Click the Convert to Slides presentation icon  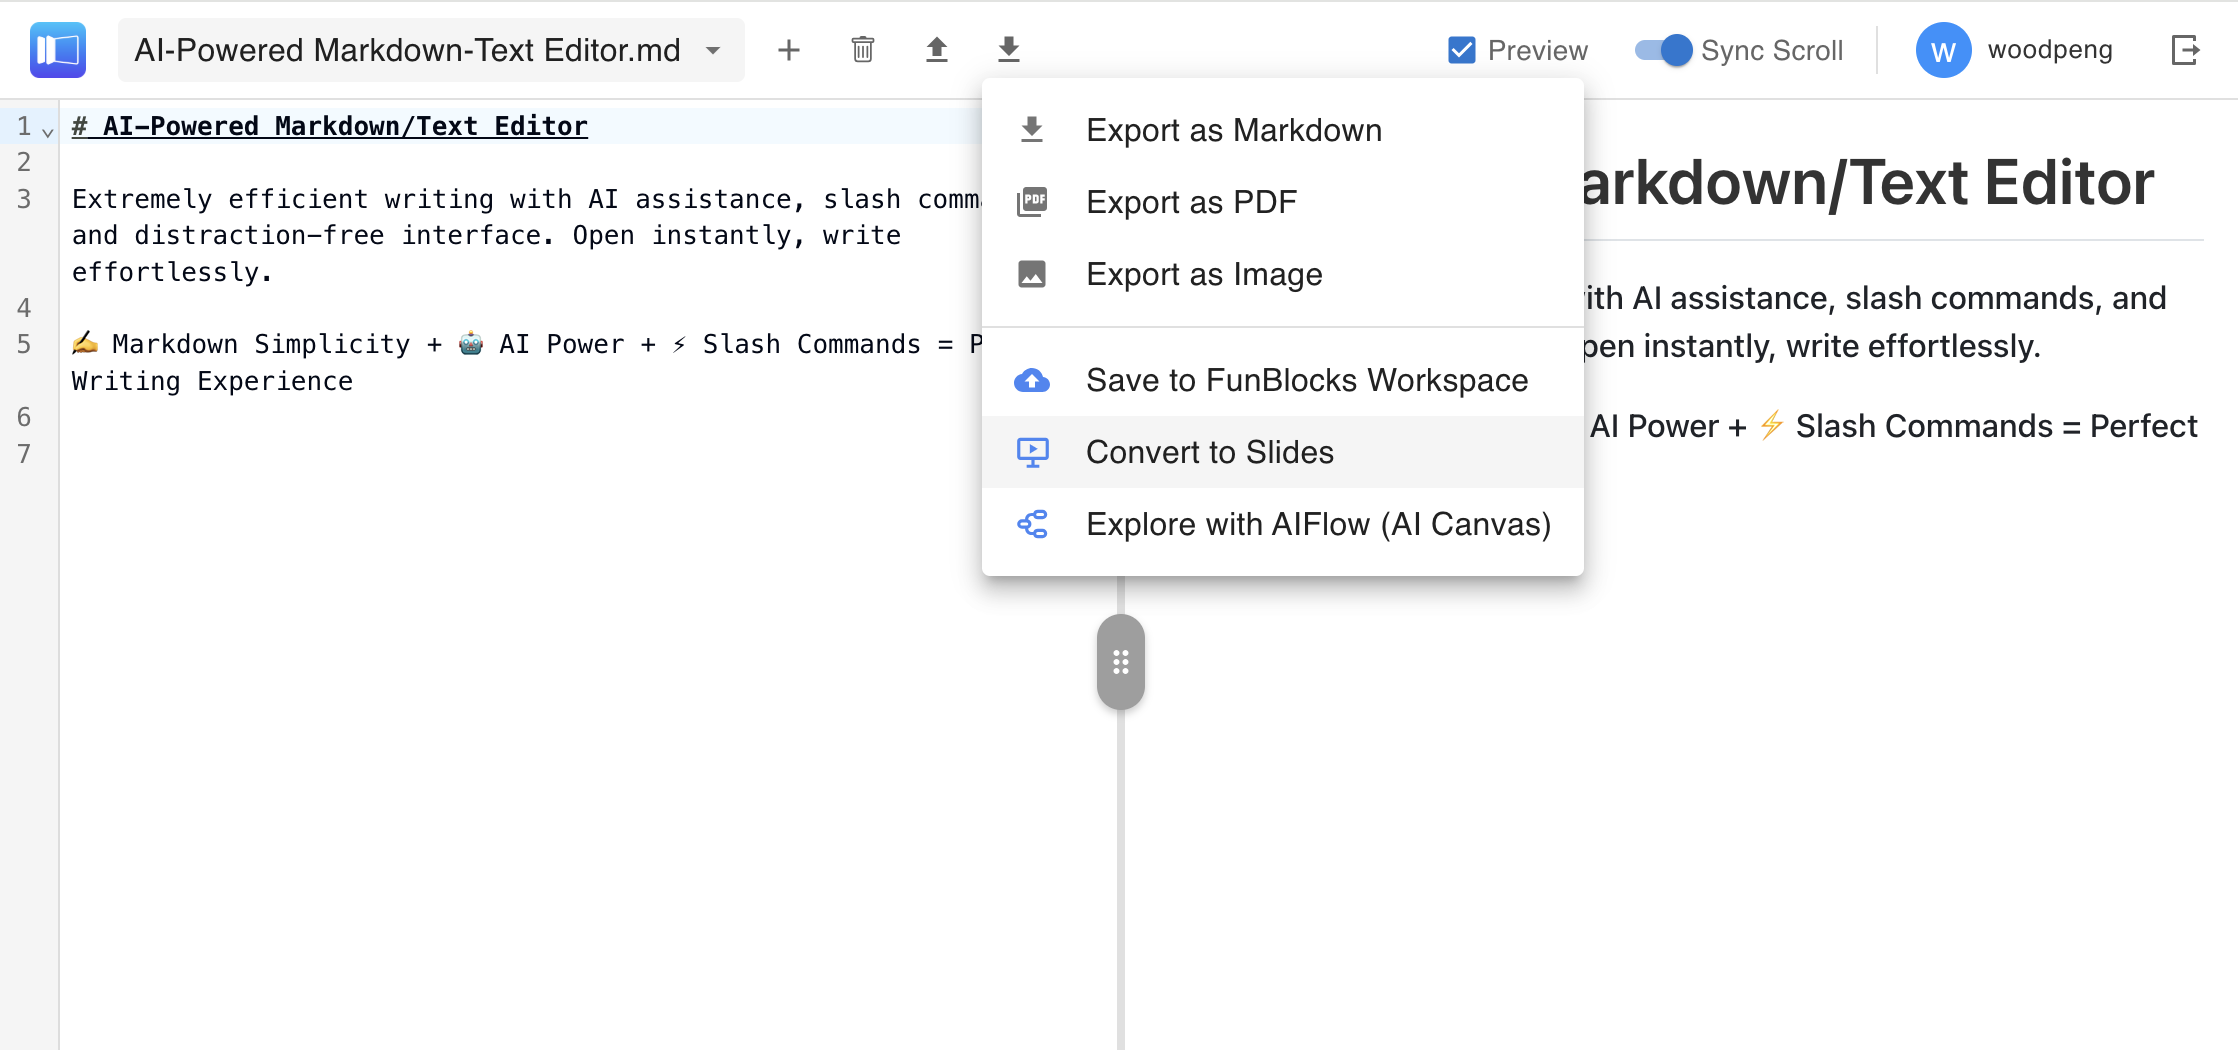pos(1032,451)
